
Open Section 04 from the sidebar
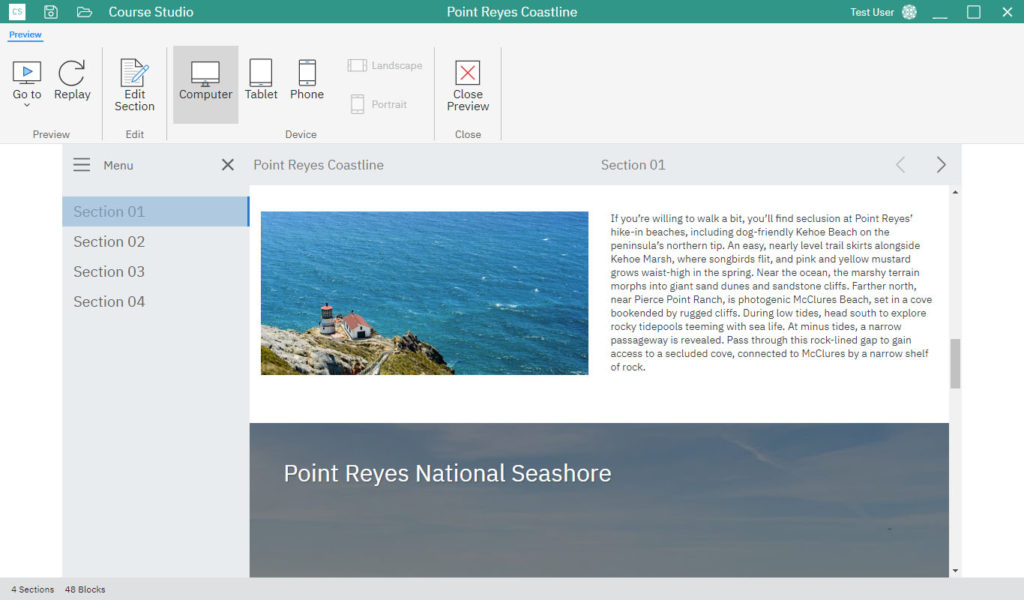coord(109,302)
